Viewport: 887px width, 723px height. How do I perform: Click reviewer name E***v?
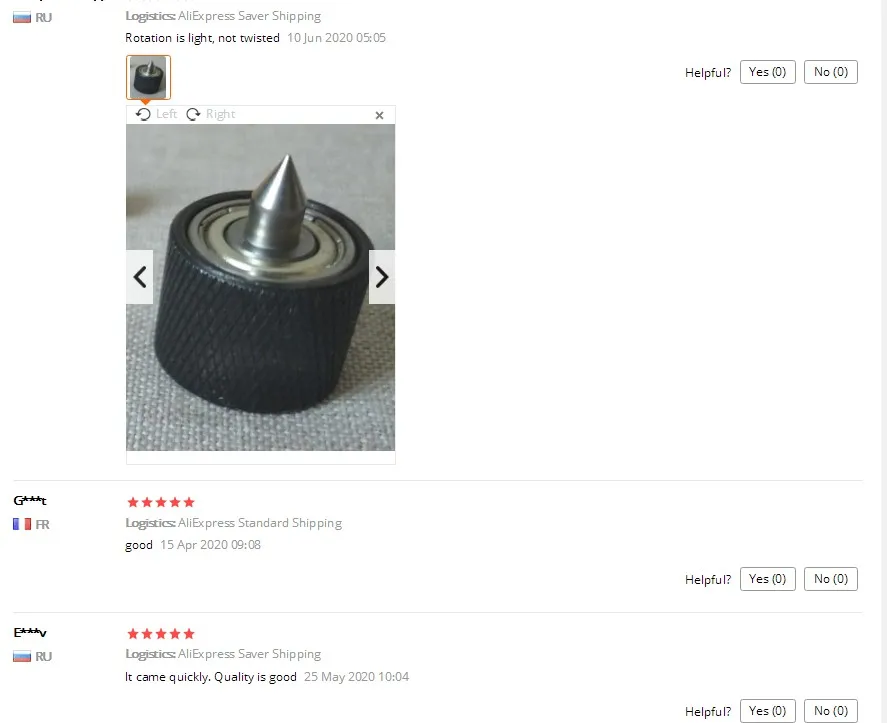(30, 632)
